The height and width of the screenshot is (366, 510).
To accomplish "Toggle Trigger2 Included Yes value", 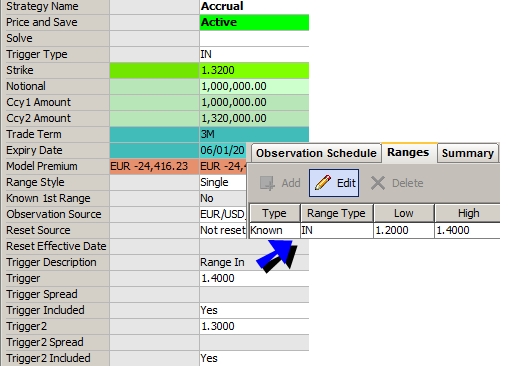I will click(x=254, y=358).
